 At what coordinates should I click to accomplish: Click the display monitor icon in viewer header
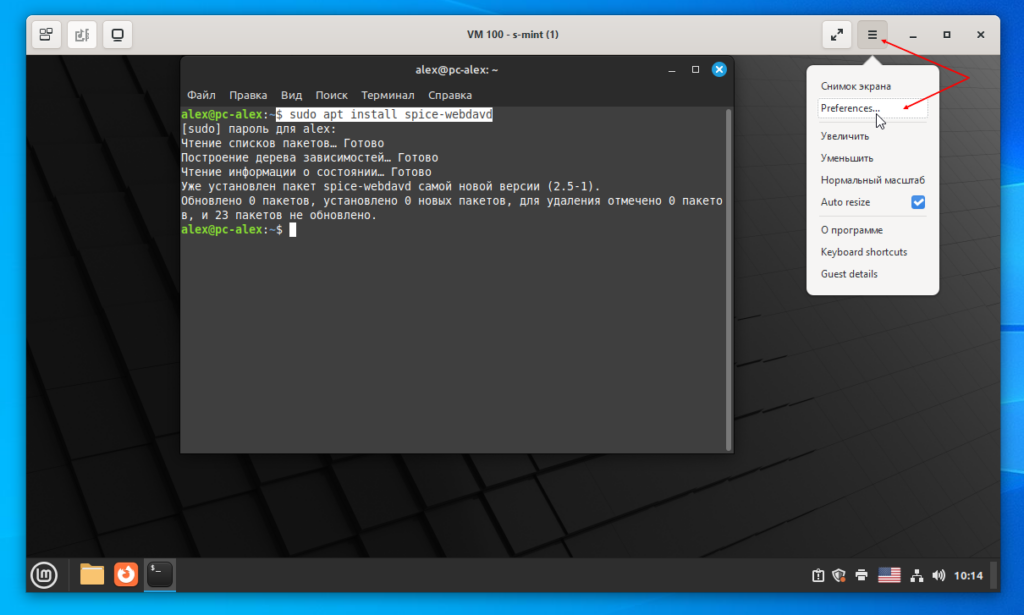point(118,35)
